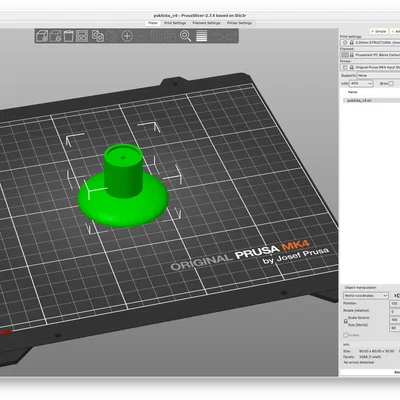
Task: Click the Add instance plus icon
Action: [127, 36]
